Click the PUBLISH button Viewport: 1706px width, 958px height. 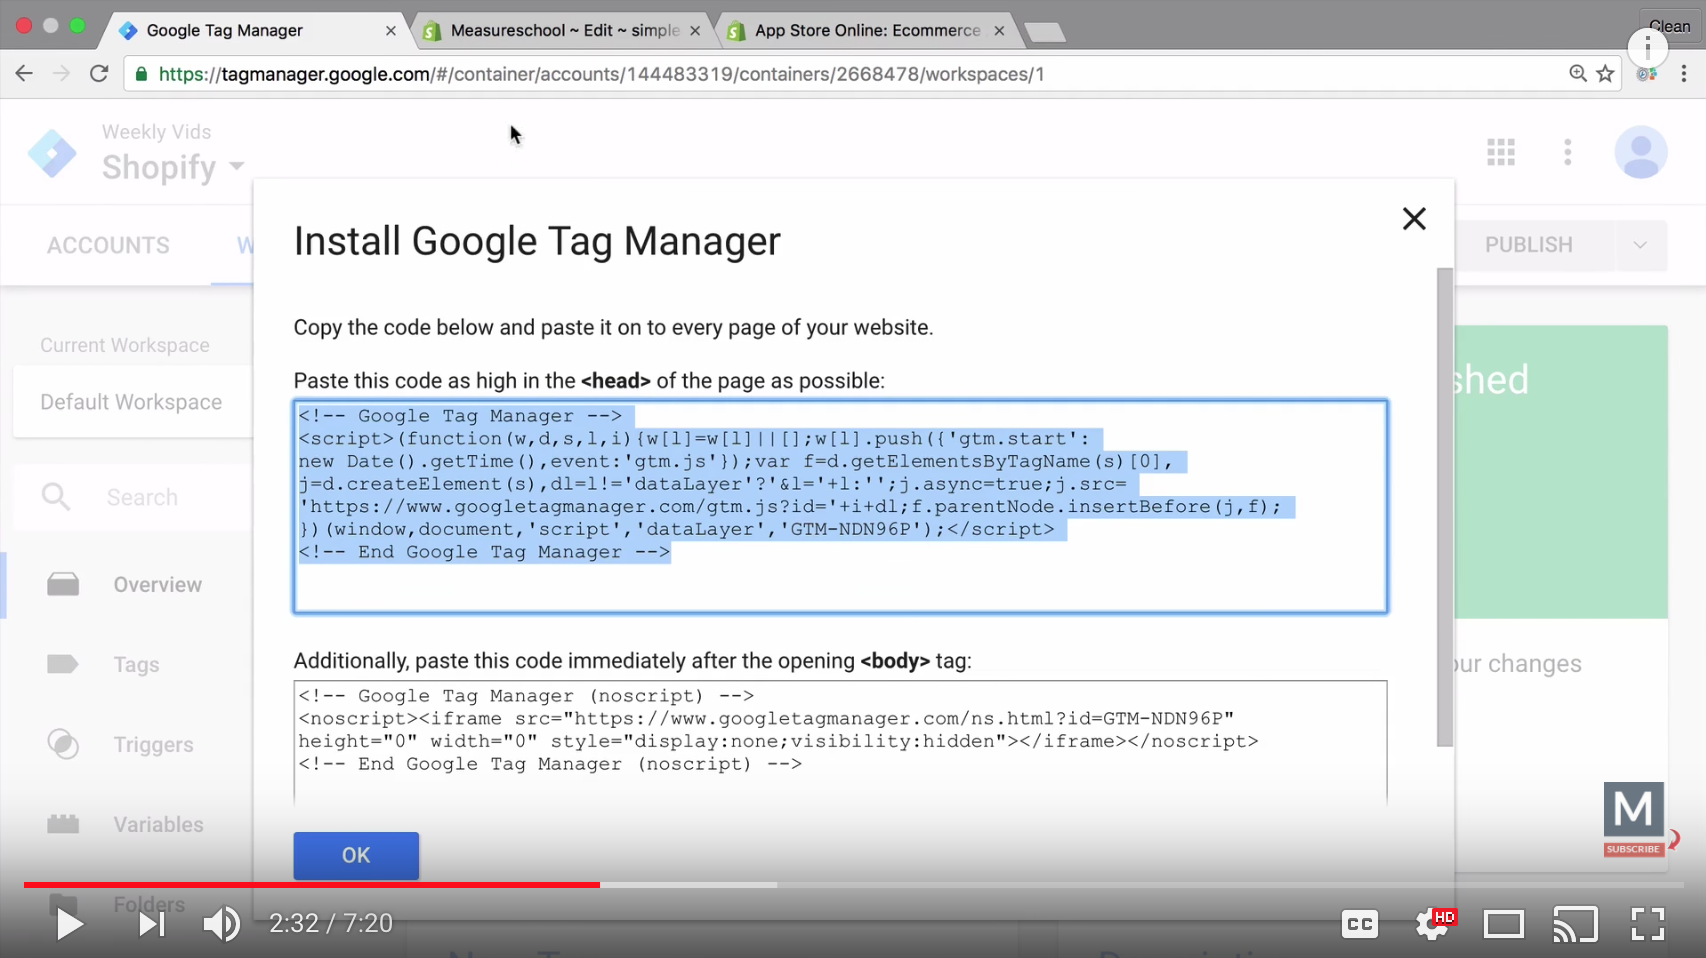pos(1528,245)
